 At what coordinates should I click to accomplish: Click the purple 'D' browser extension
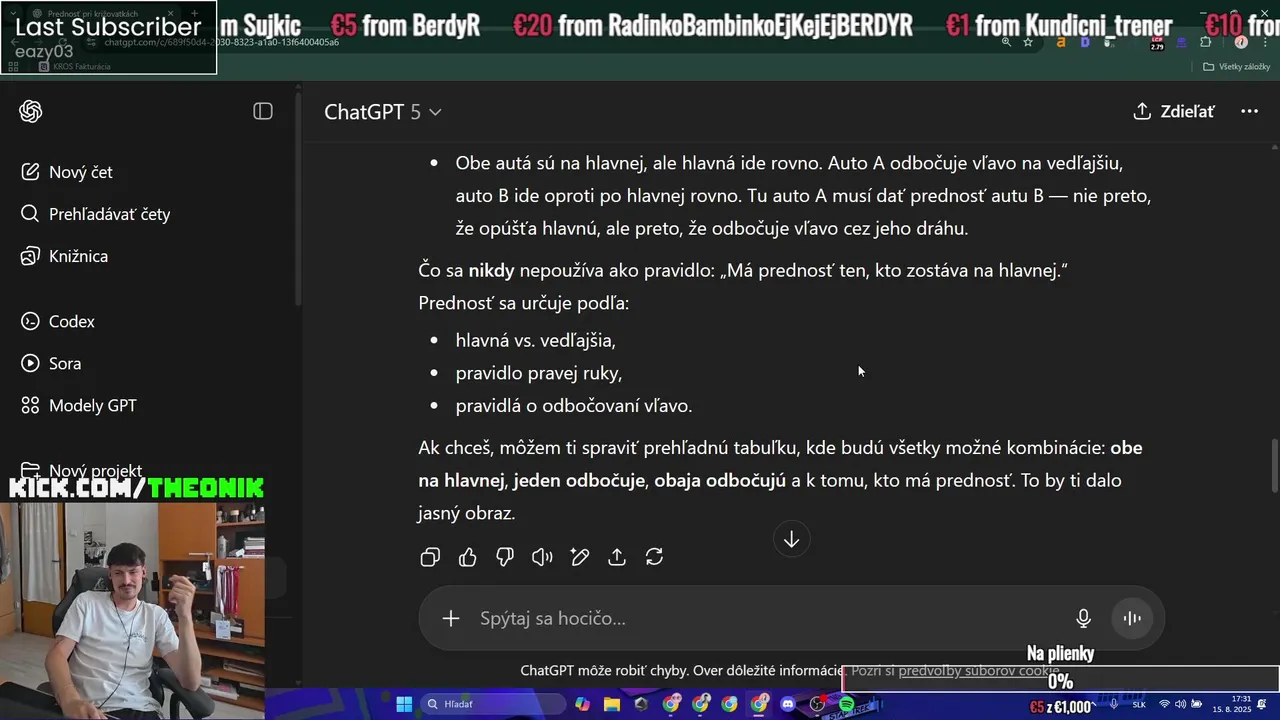point(1086,42)
